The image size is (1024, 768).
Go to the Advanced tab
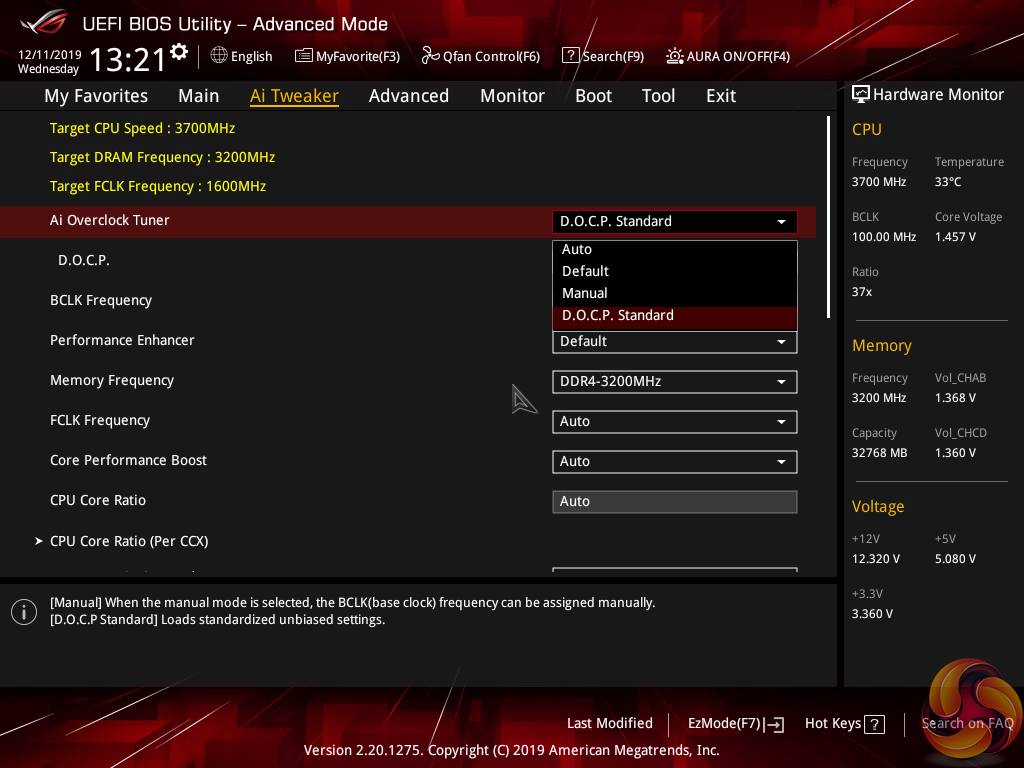[x=409, y=96]
